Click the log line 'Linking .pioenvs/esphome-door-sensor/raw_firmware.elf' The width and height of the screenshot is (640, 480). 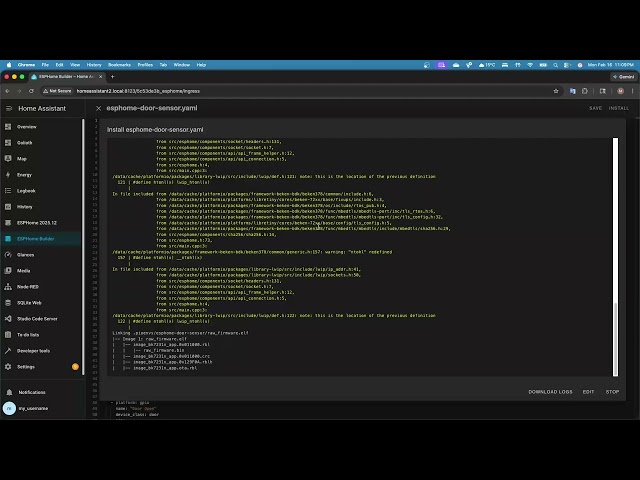point(180,333)
